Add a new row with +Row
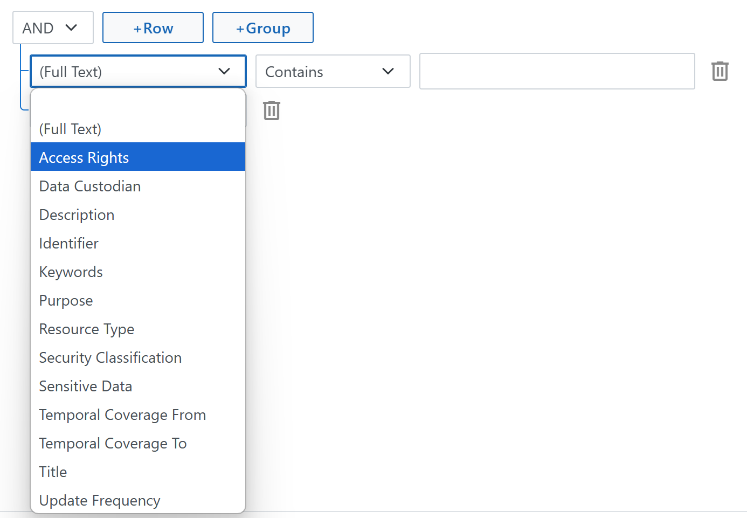Screen dimensions: 747x518 click(x=153, y=28)
